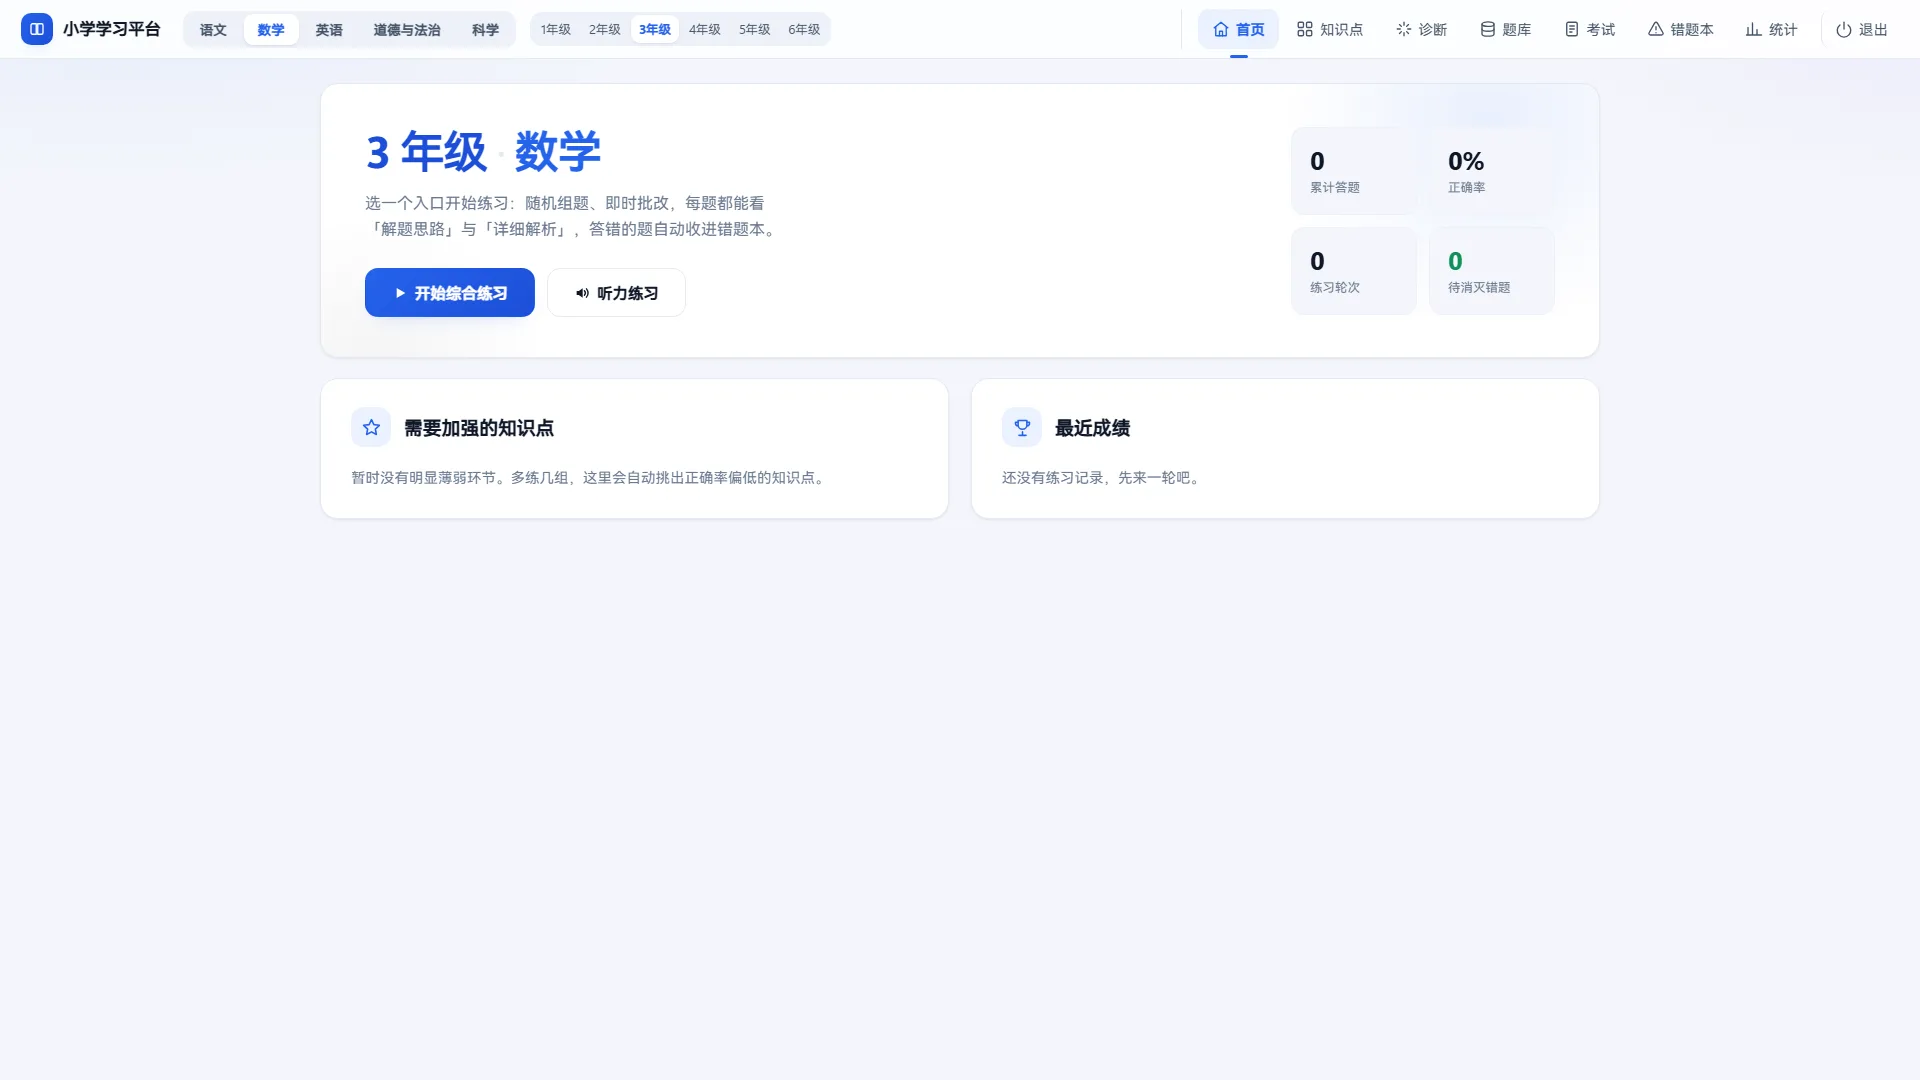Switch subject to 科学
Viewport: 1920px width, 1080px height.
[485, 29]
